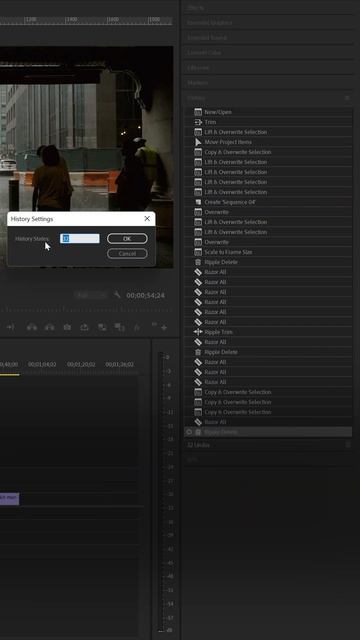The height and width of the screenshot is (640, 360).
Task: Click timeline ruler at 00;01;04;02
Action: coord(42,364)
